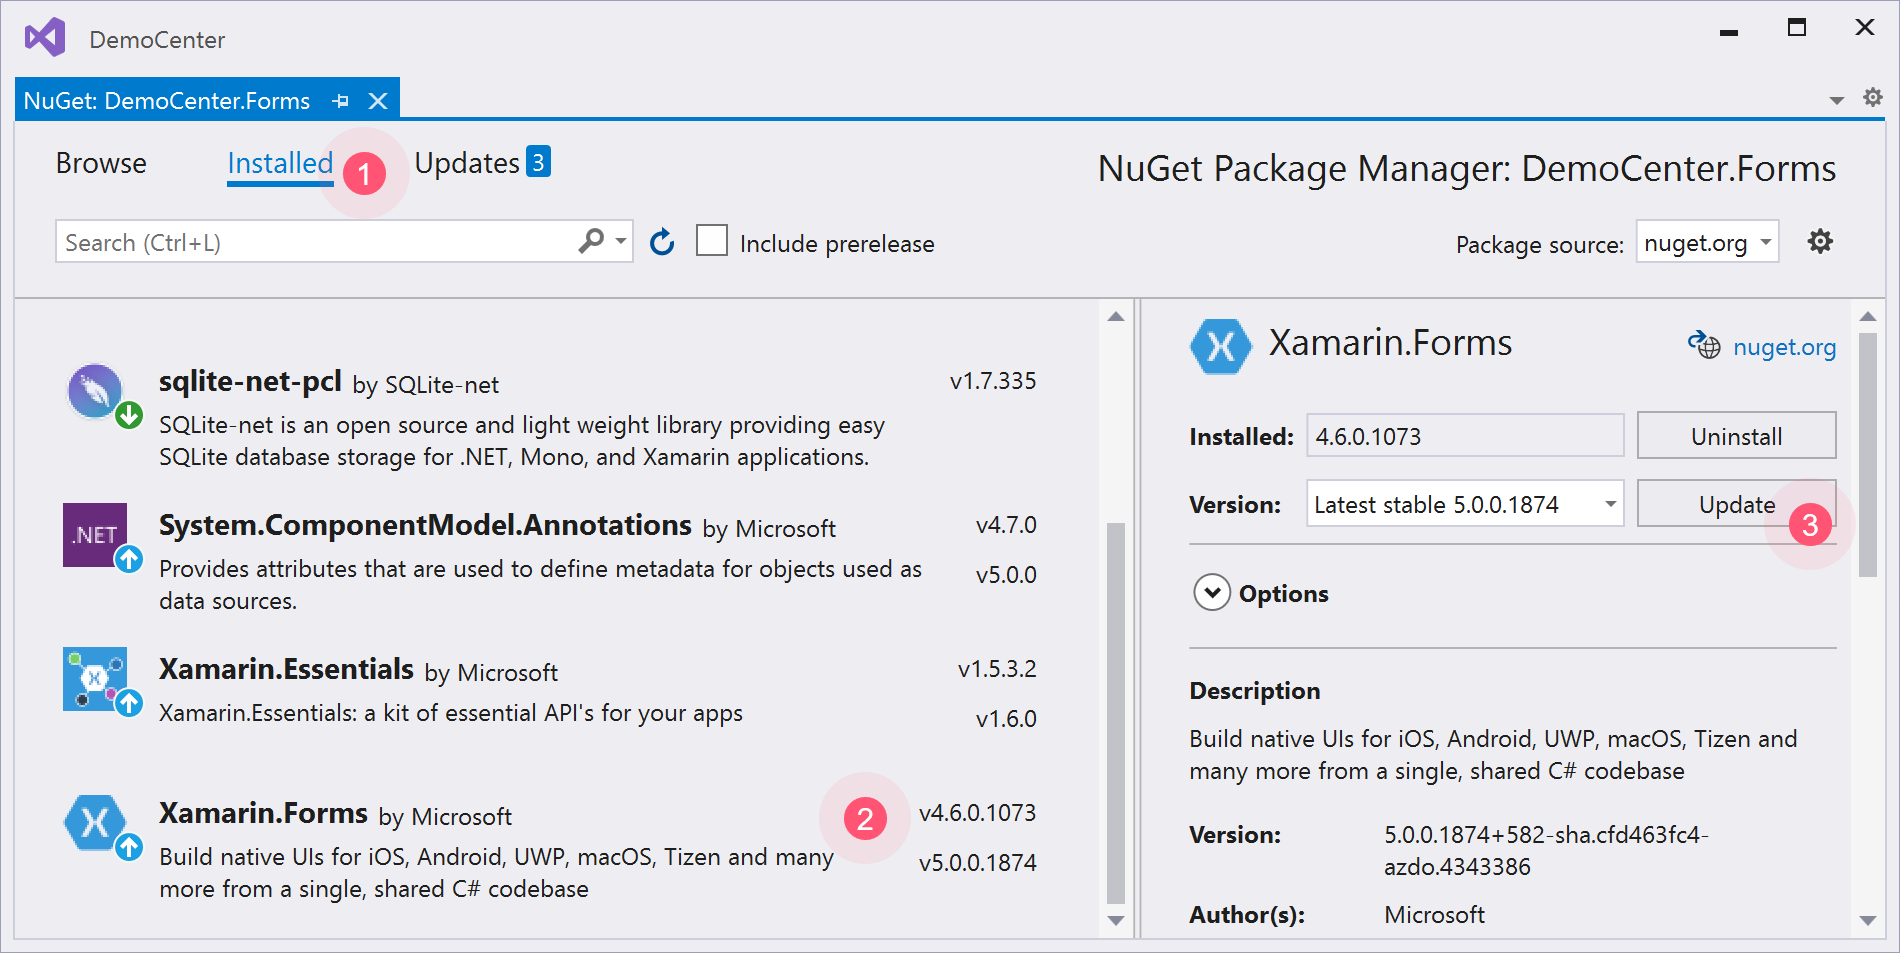Click the sqlite-net-pcl package icon

96,391
